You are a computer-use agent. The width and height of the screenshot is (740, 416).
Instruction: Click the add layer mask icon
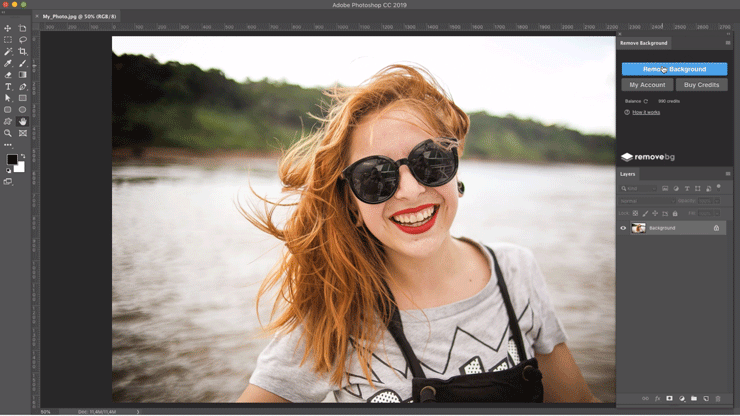[x=669, y=398]
